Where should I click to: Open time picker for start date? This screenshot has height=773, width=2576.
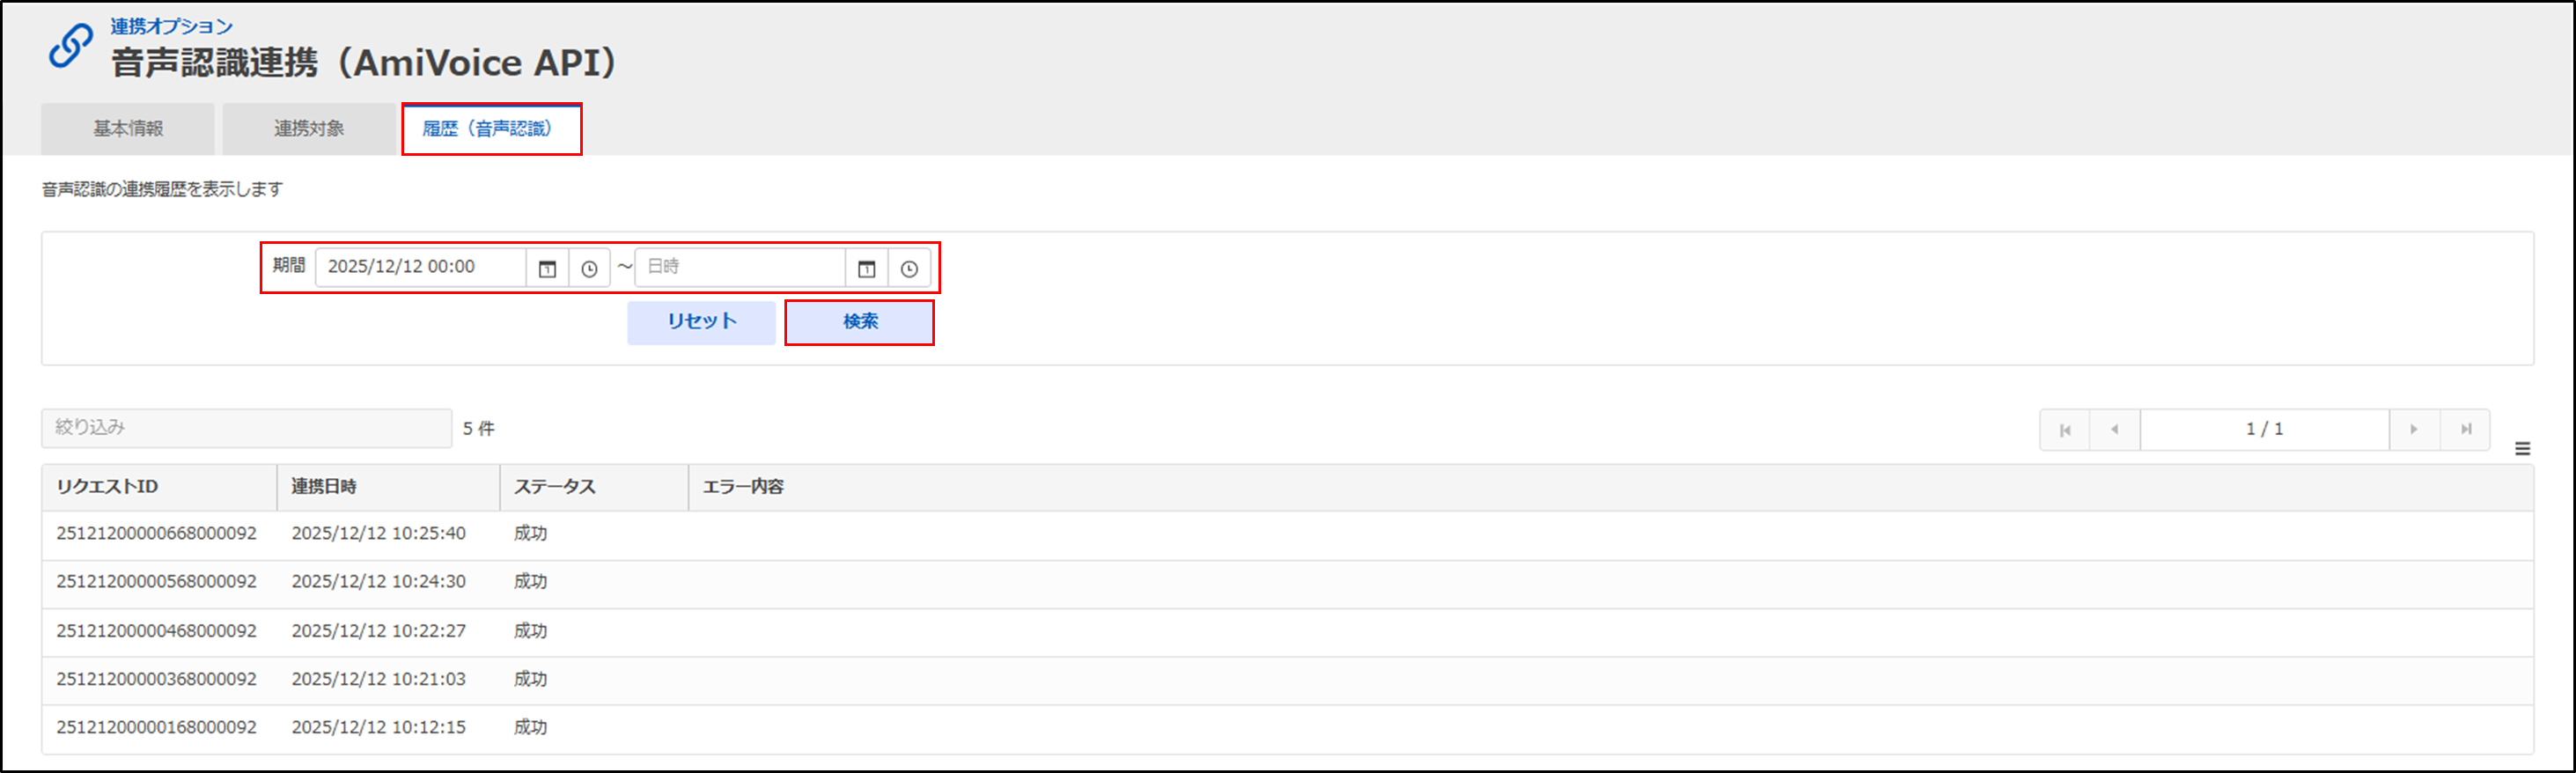click(x=589, y=268)
